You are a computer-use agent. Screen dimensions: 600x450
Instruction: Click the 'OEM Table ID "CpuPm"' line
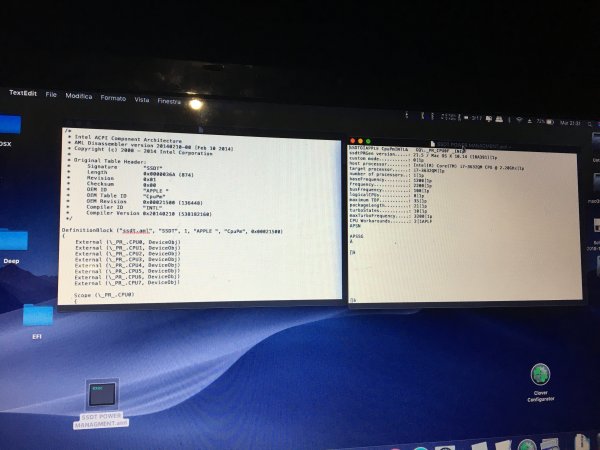[x=126, y=196]
